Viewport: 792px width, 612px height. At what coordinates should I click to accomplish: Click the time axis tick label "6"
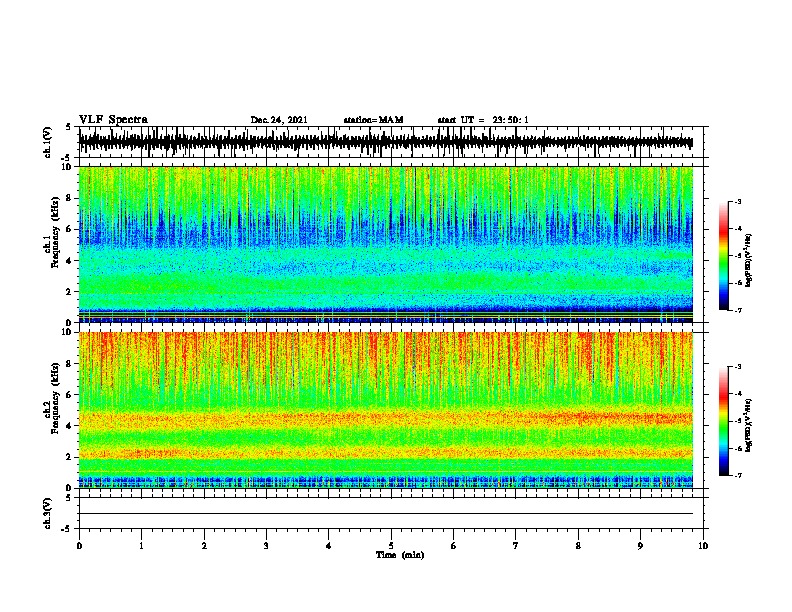454,546
